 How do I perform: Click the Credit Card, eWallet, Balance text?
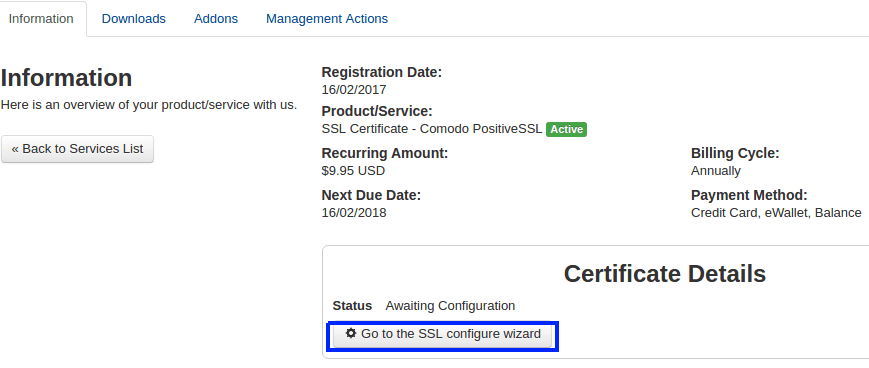(776, 213)
